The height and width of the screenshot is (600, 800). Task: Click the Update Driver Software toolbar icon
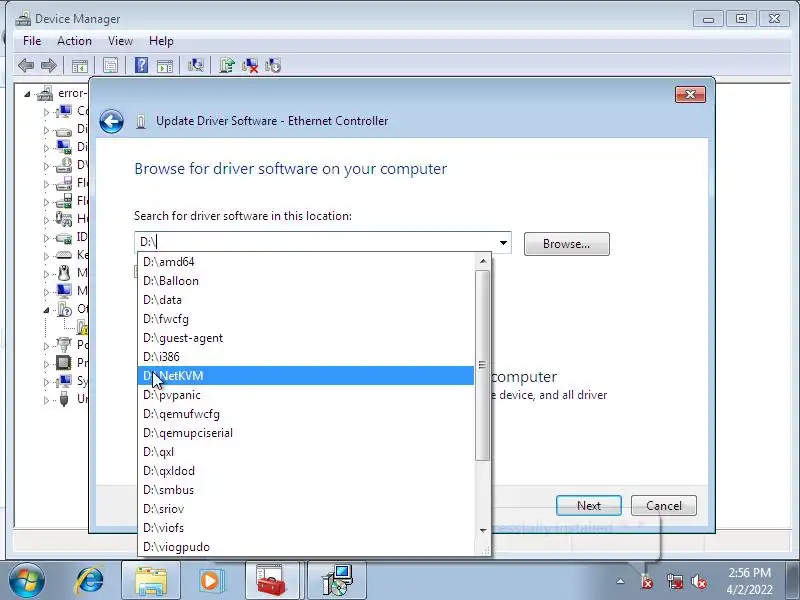[227, 65]
